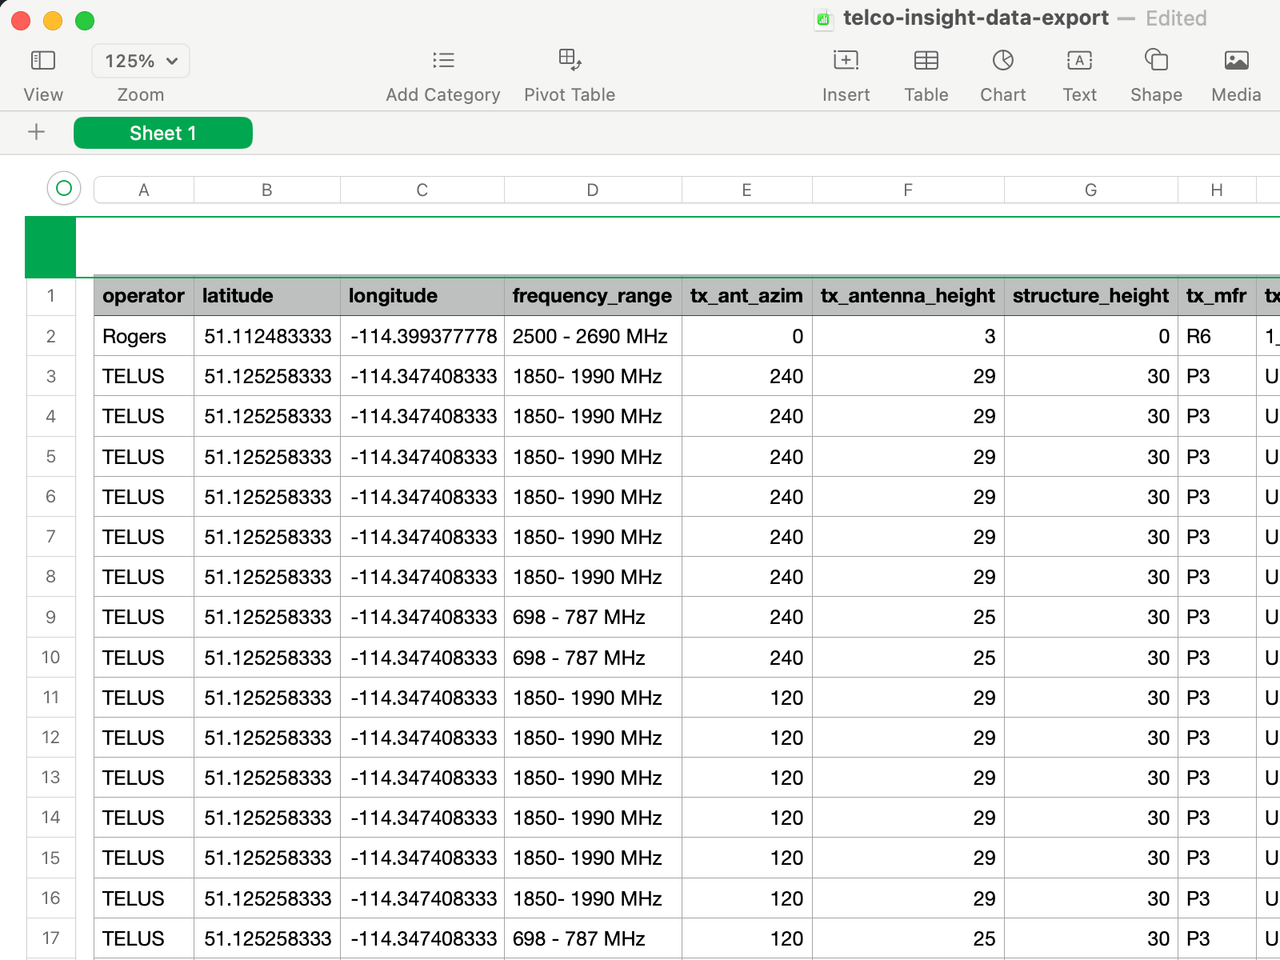1280x960 pixels.
Task: Select row 9 header number
Action: 51,617
